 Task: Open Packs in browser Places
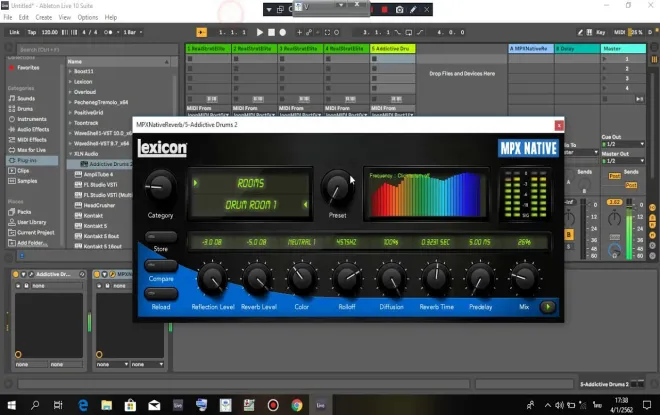[x=24, y=212]
